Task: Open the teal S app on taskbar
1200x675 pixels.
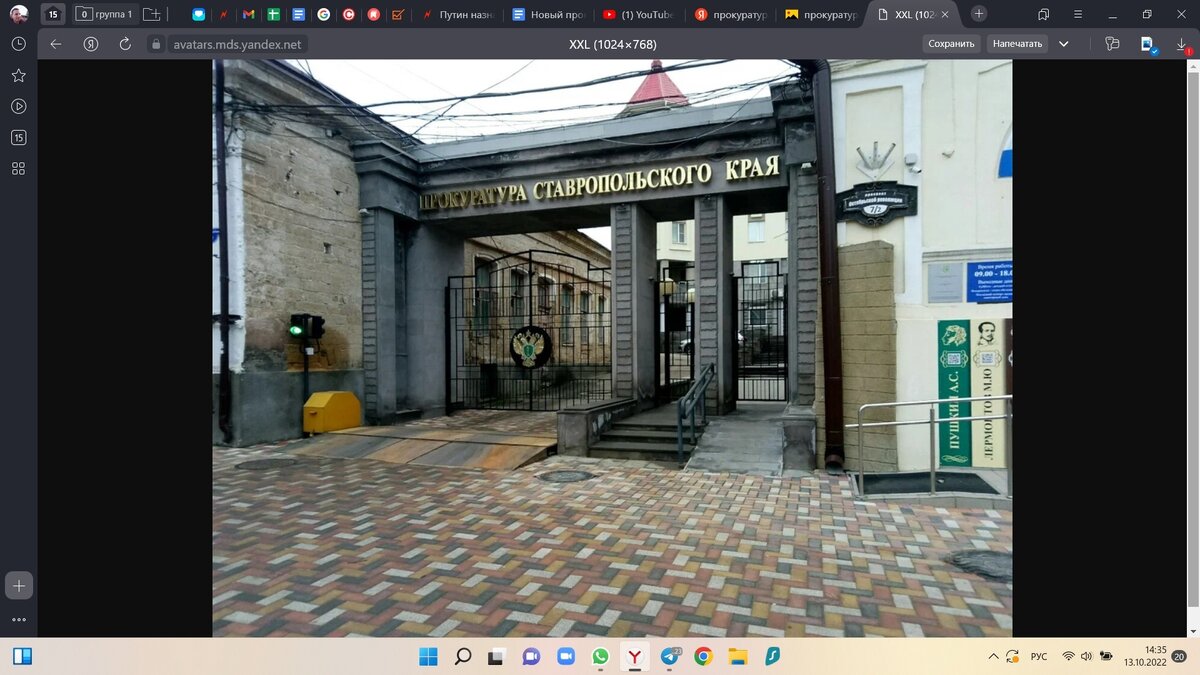Action: pos(773,656)
